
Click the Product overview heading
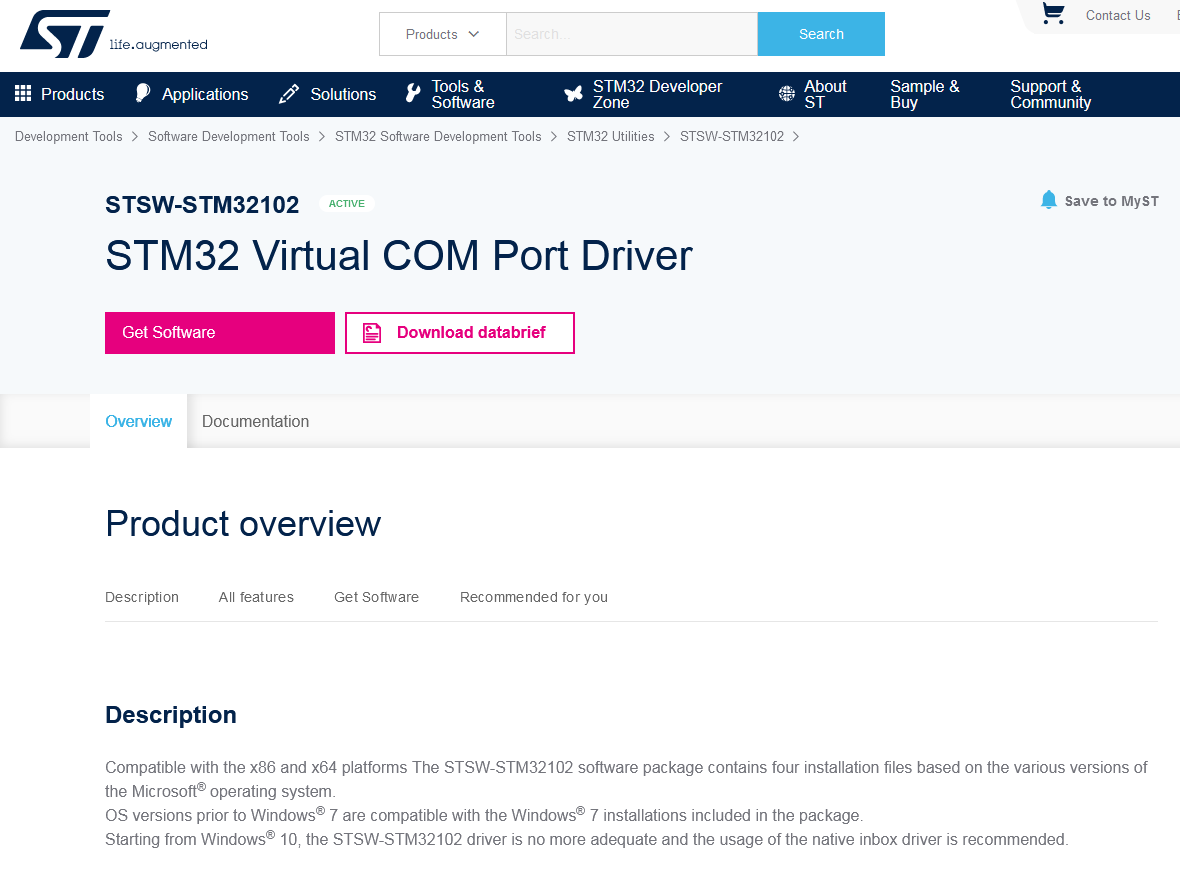point(242,524)
